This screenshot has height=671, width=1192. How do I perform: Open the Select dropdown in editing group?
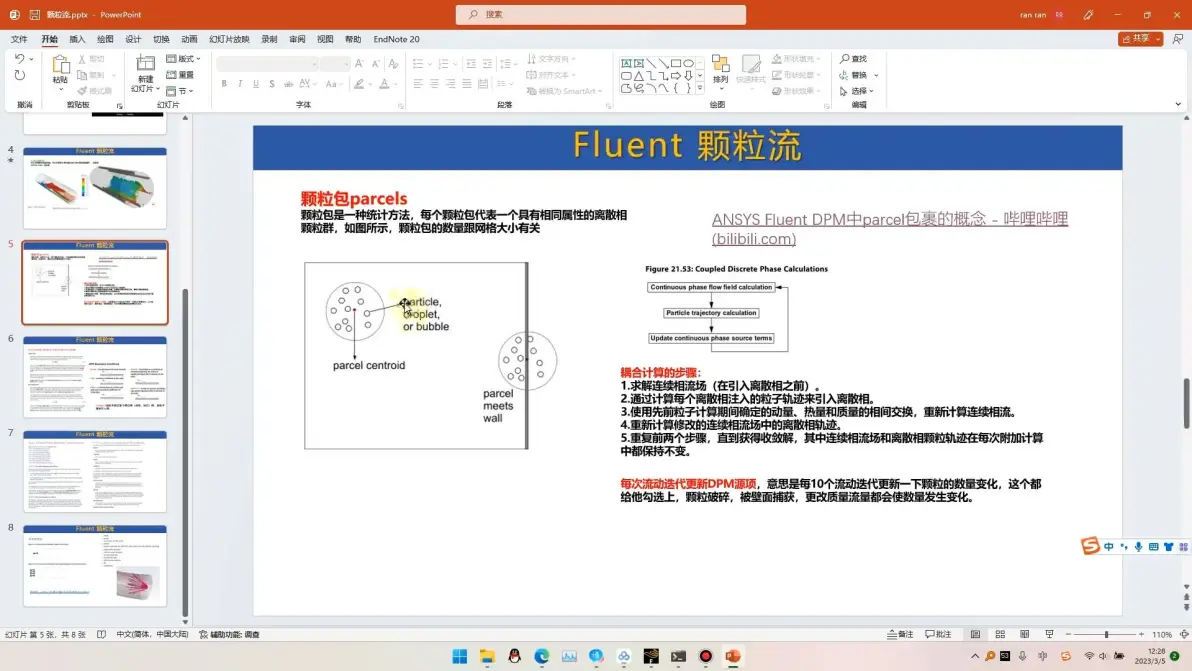coord(857,91)
